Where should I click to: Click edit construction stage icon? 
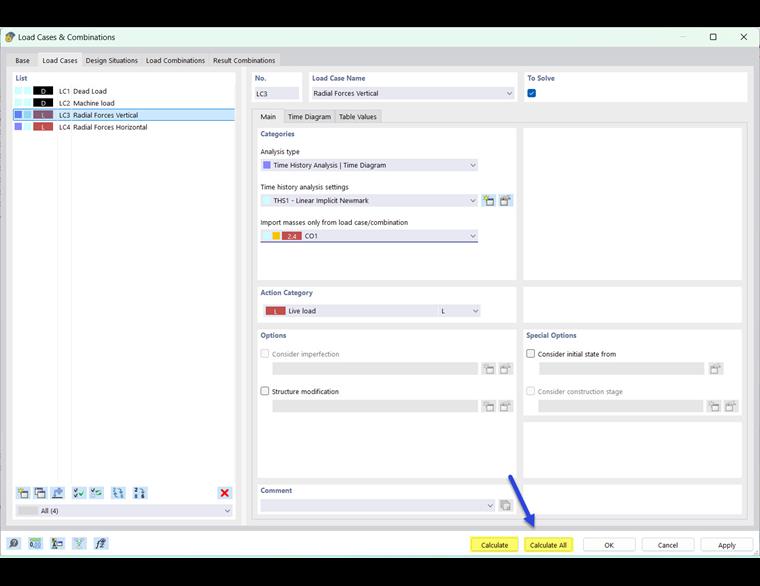click(x=730, y=406)
